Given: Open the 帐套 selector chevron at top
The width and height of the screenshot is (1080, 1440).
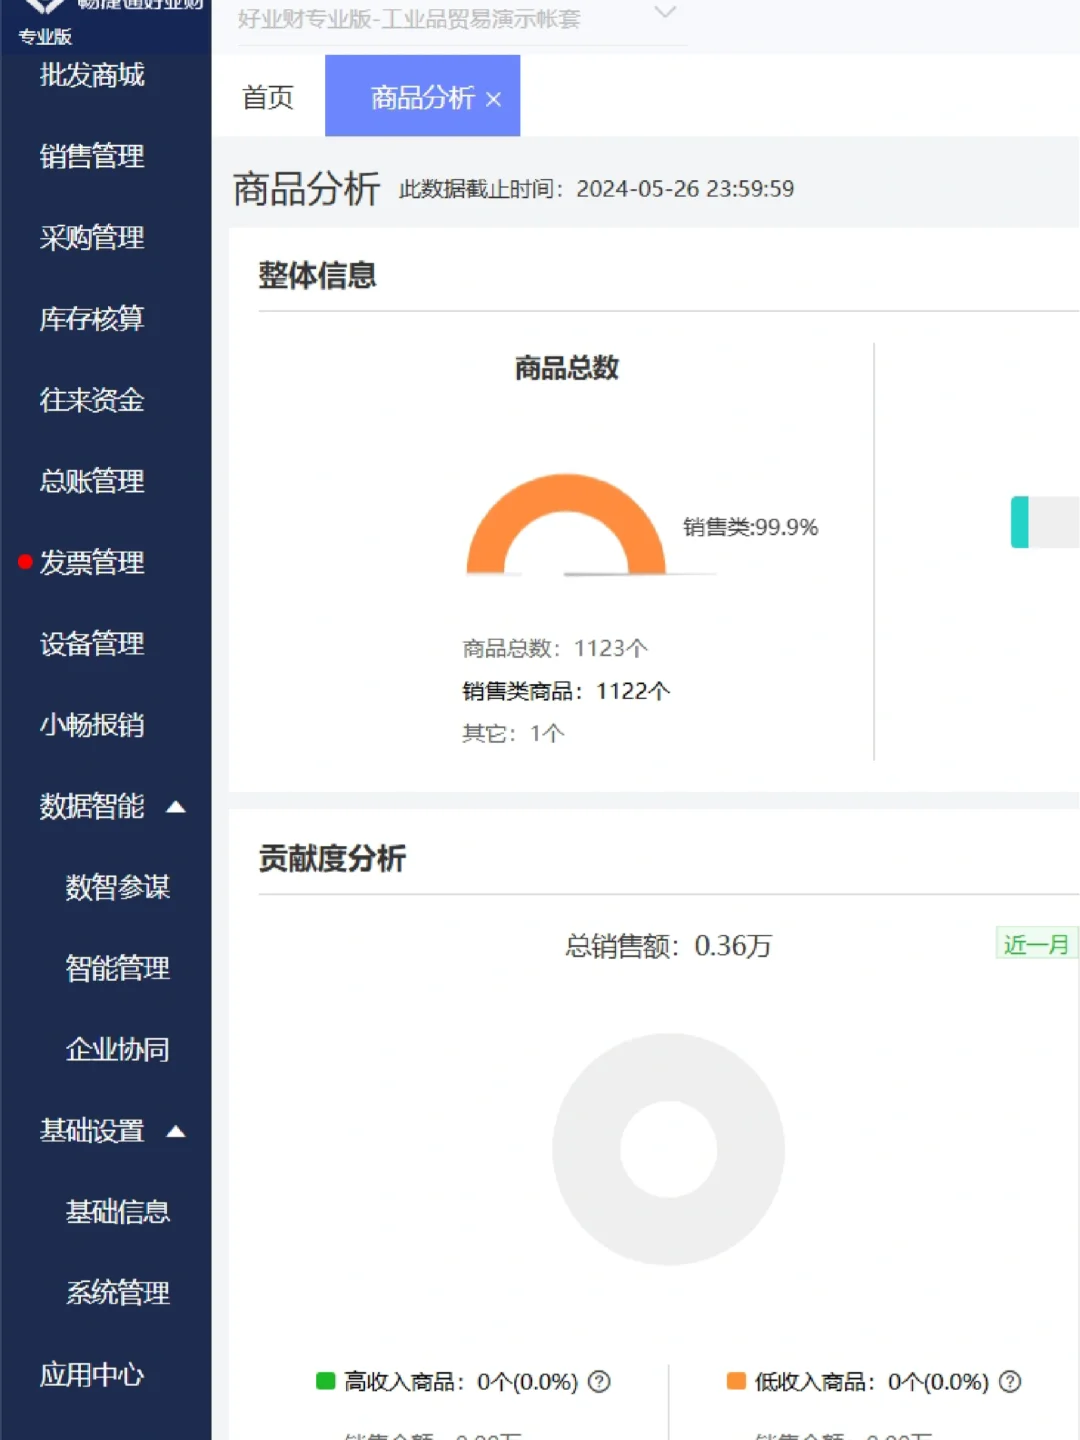Looking at the screenshot, I should [664, 14].
